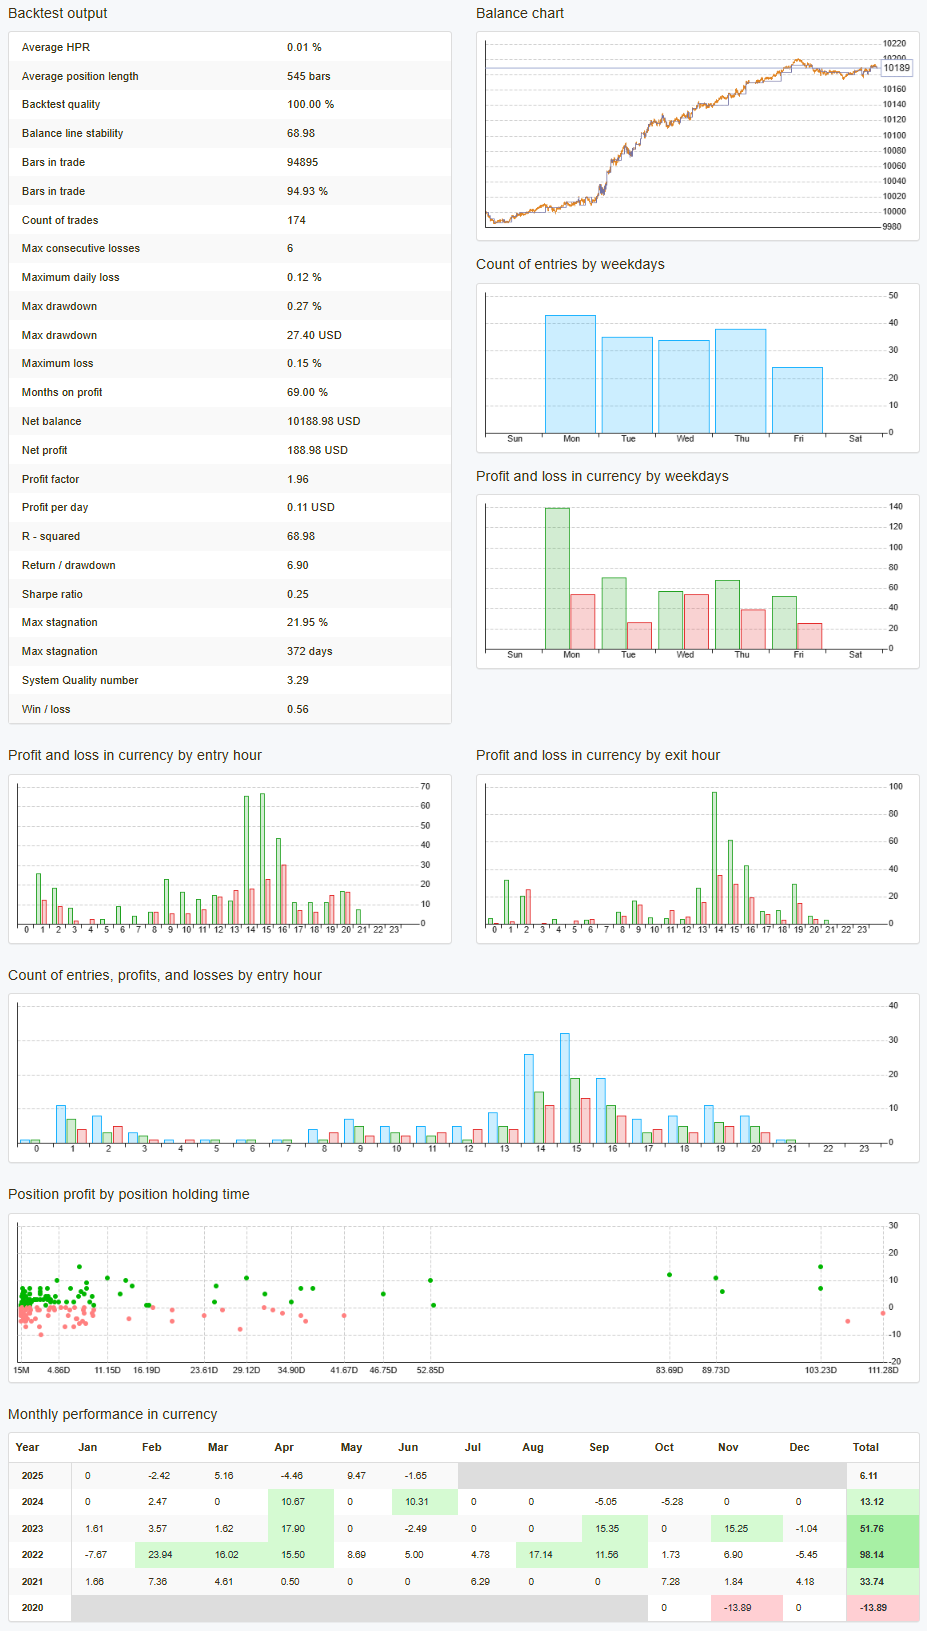Click "Profit and loss in currency by entry hour" heading

pyautogui.click(x=135, y=755)
